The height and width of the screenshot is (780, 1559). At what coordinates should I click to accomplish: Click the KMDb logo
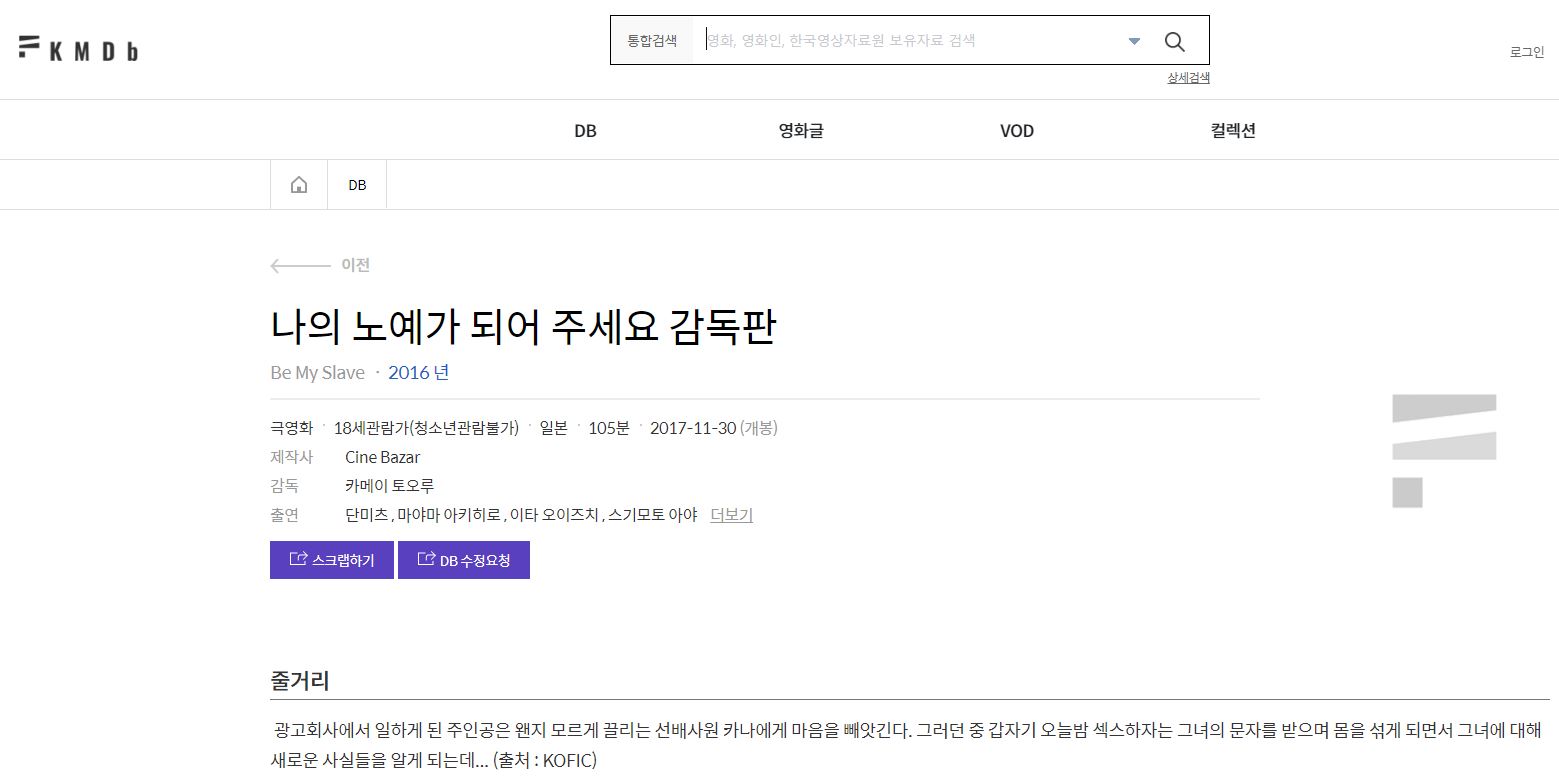pos(78,48)
